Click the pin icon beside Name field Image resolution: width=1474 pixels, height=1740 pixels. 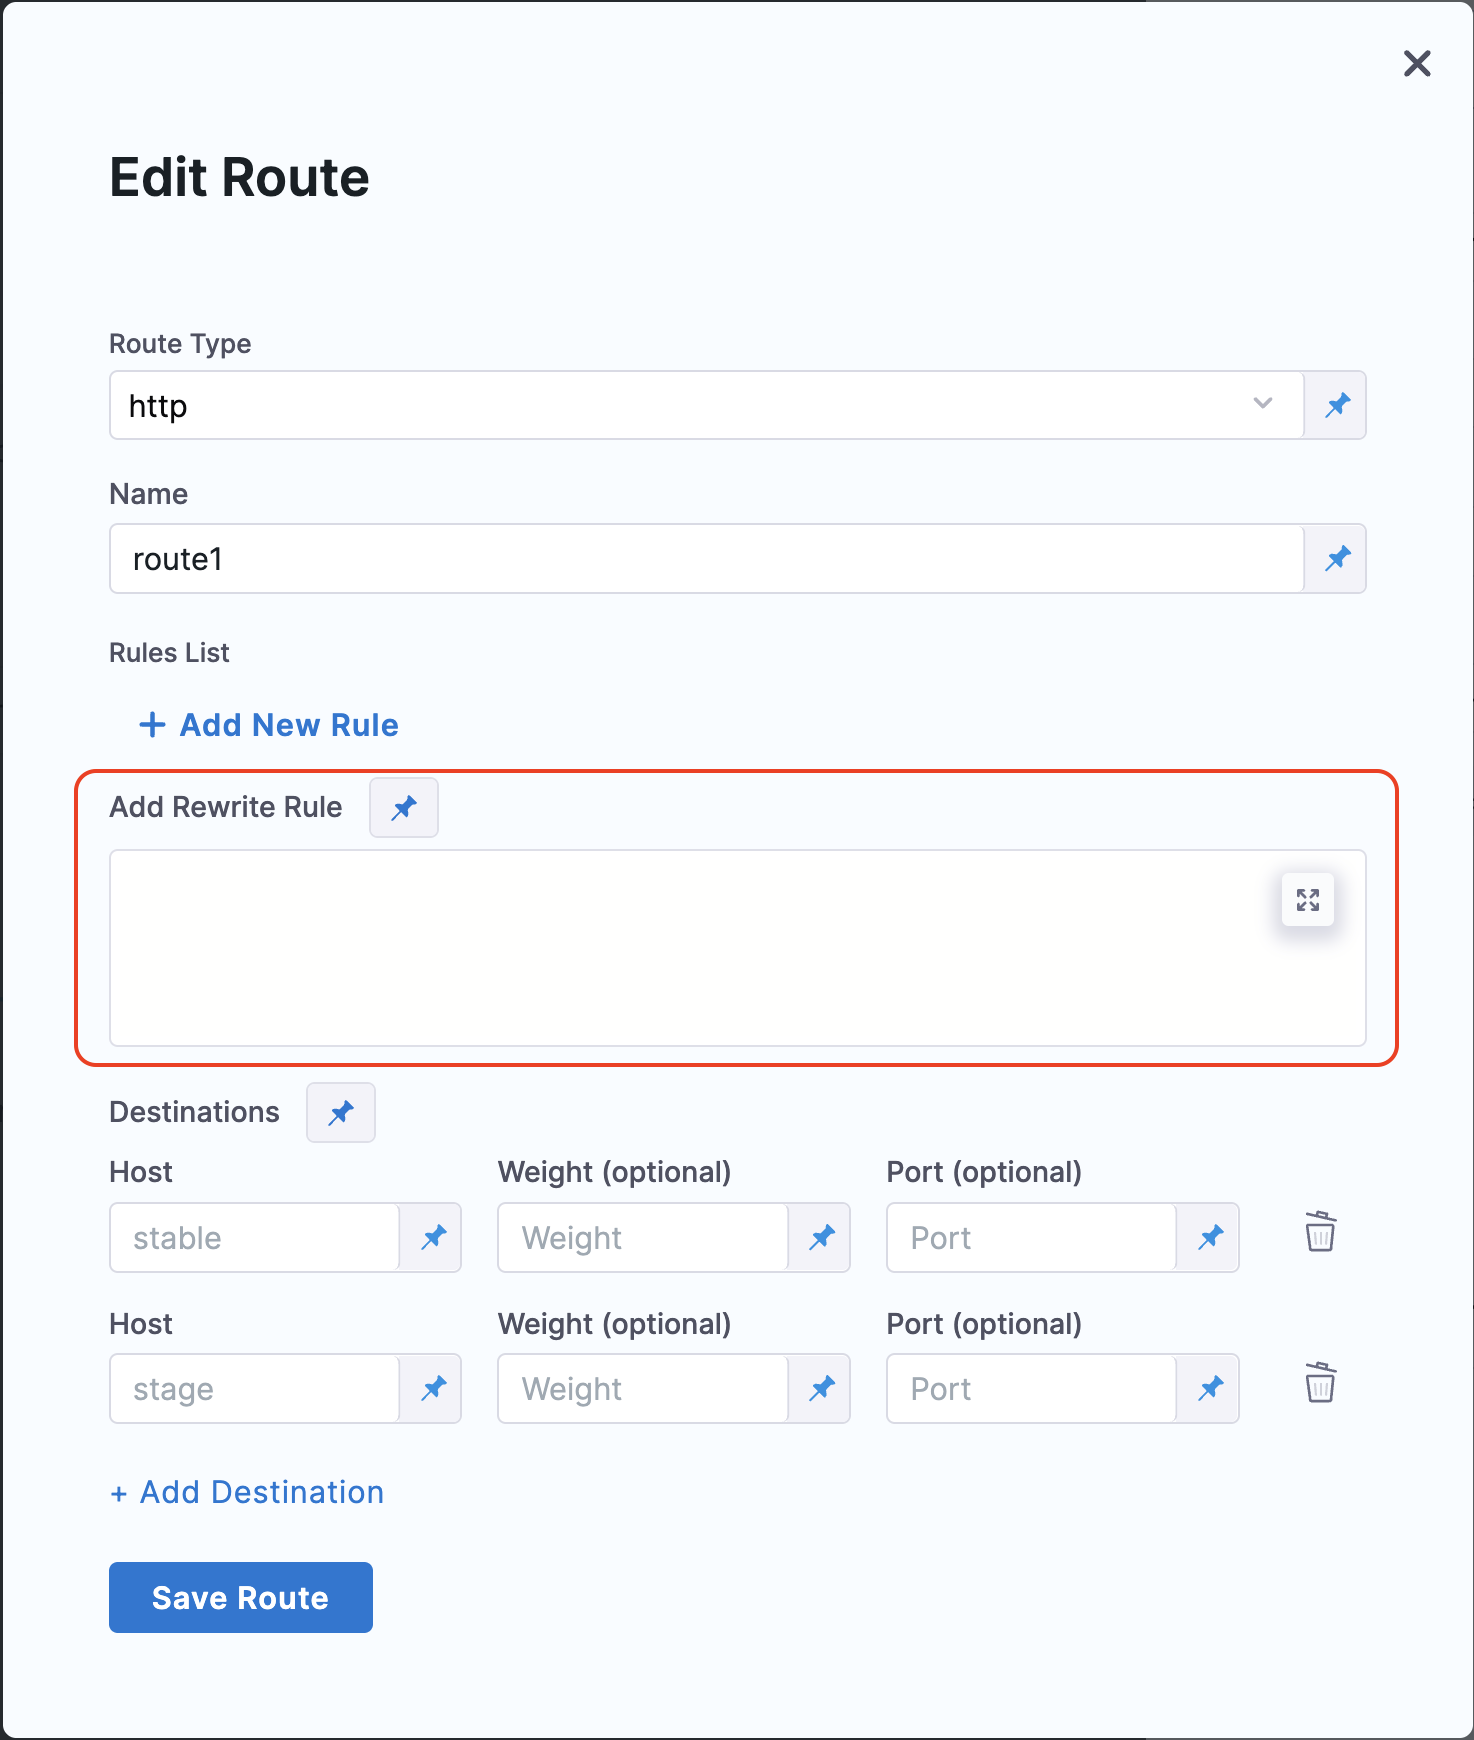coord(1337,559)
